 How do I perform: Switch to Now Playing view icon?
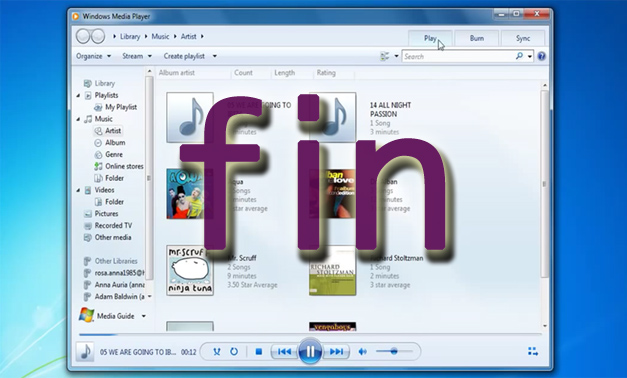point(533,352)
